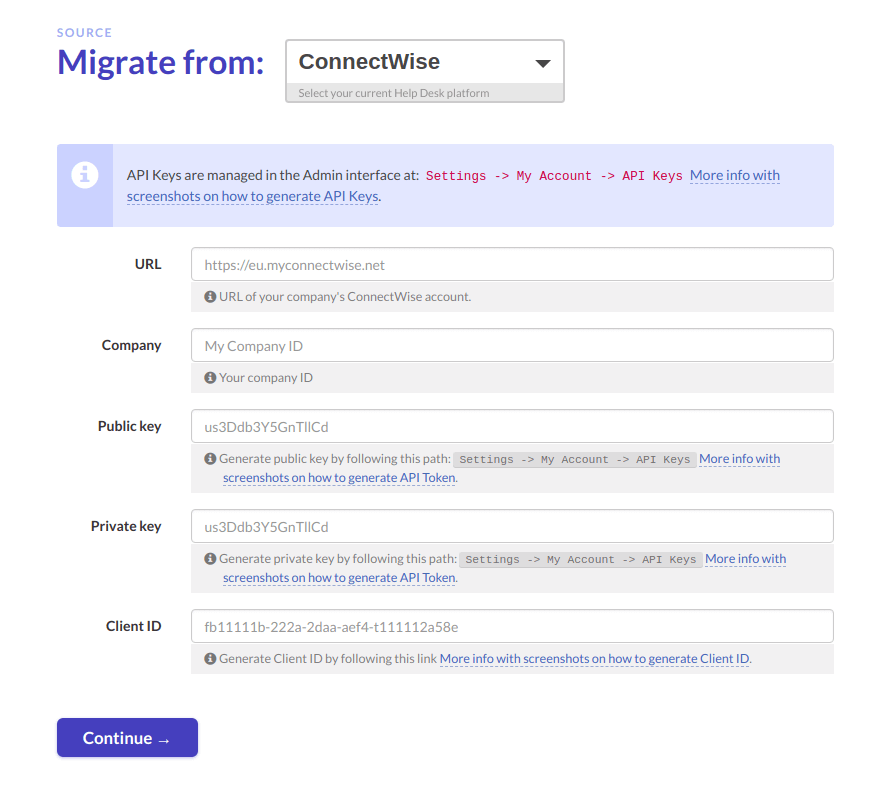Click info icon beside private key hint
889x799 pixels.
pyautogui.click(x=210, y=559)
